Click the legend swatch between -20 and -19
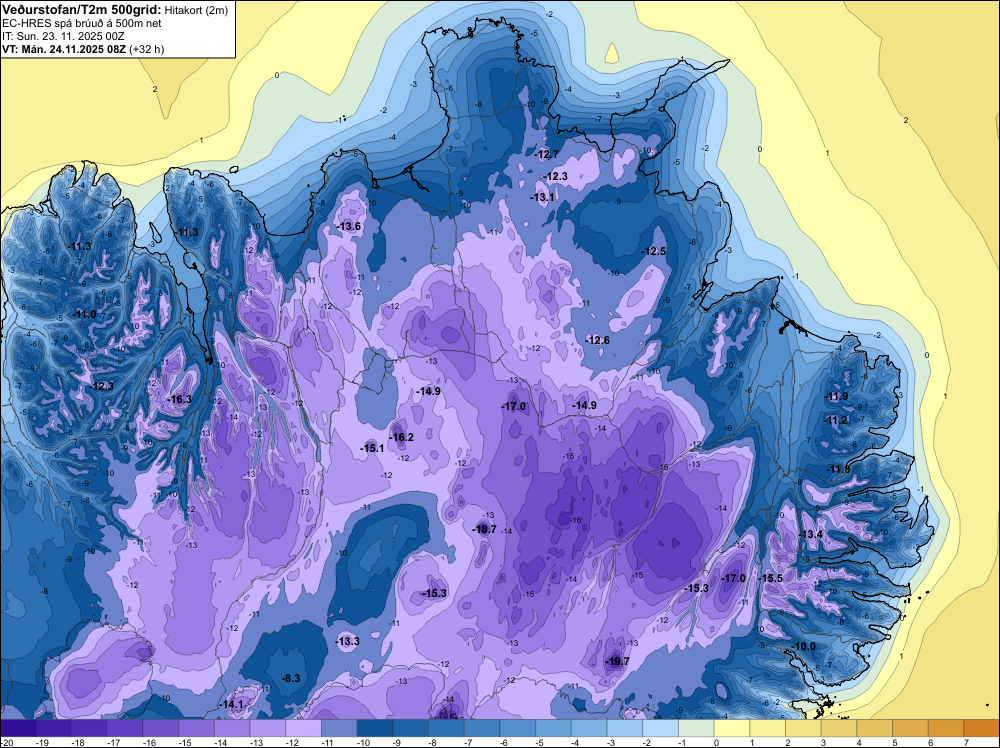 [x=18, y=728]
